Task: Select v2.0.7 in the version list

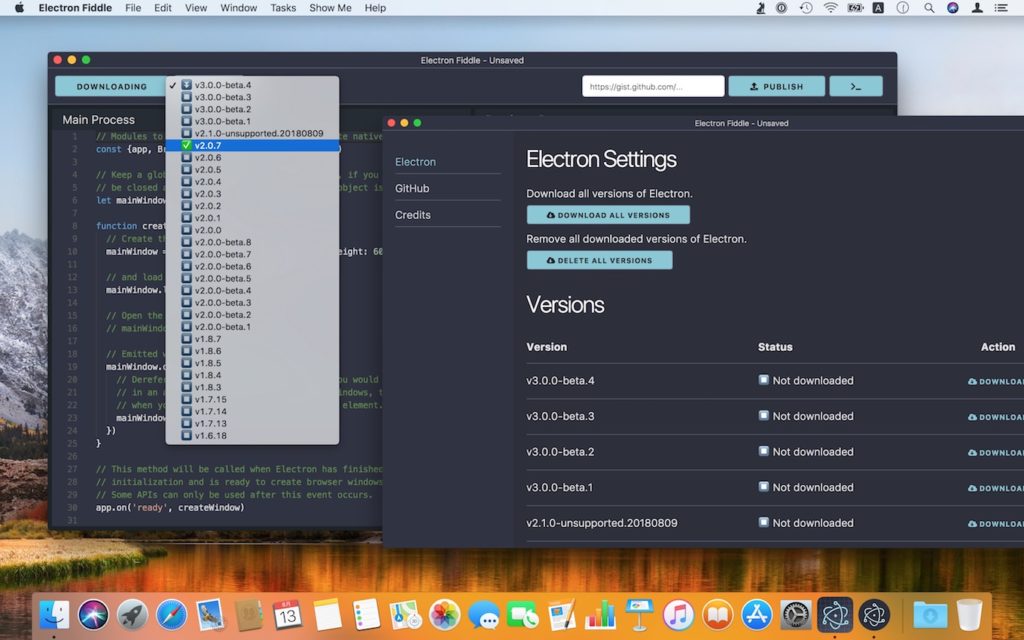Action: point(208,145)
